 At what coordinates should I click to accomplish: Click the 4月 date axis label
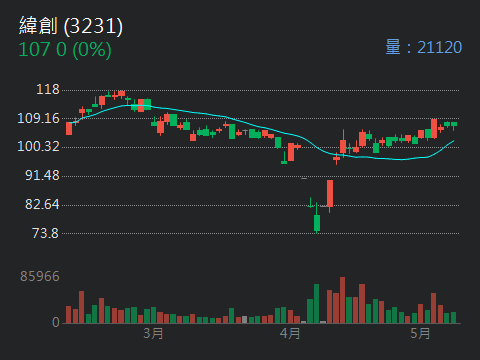point(290,333)
